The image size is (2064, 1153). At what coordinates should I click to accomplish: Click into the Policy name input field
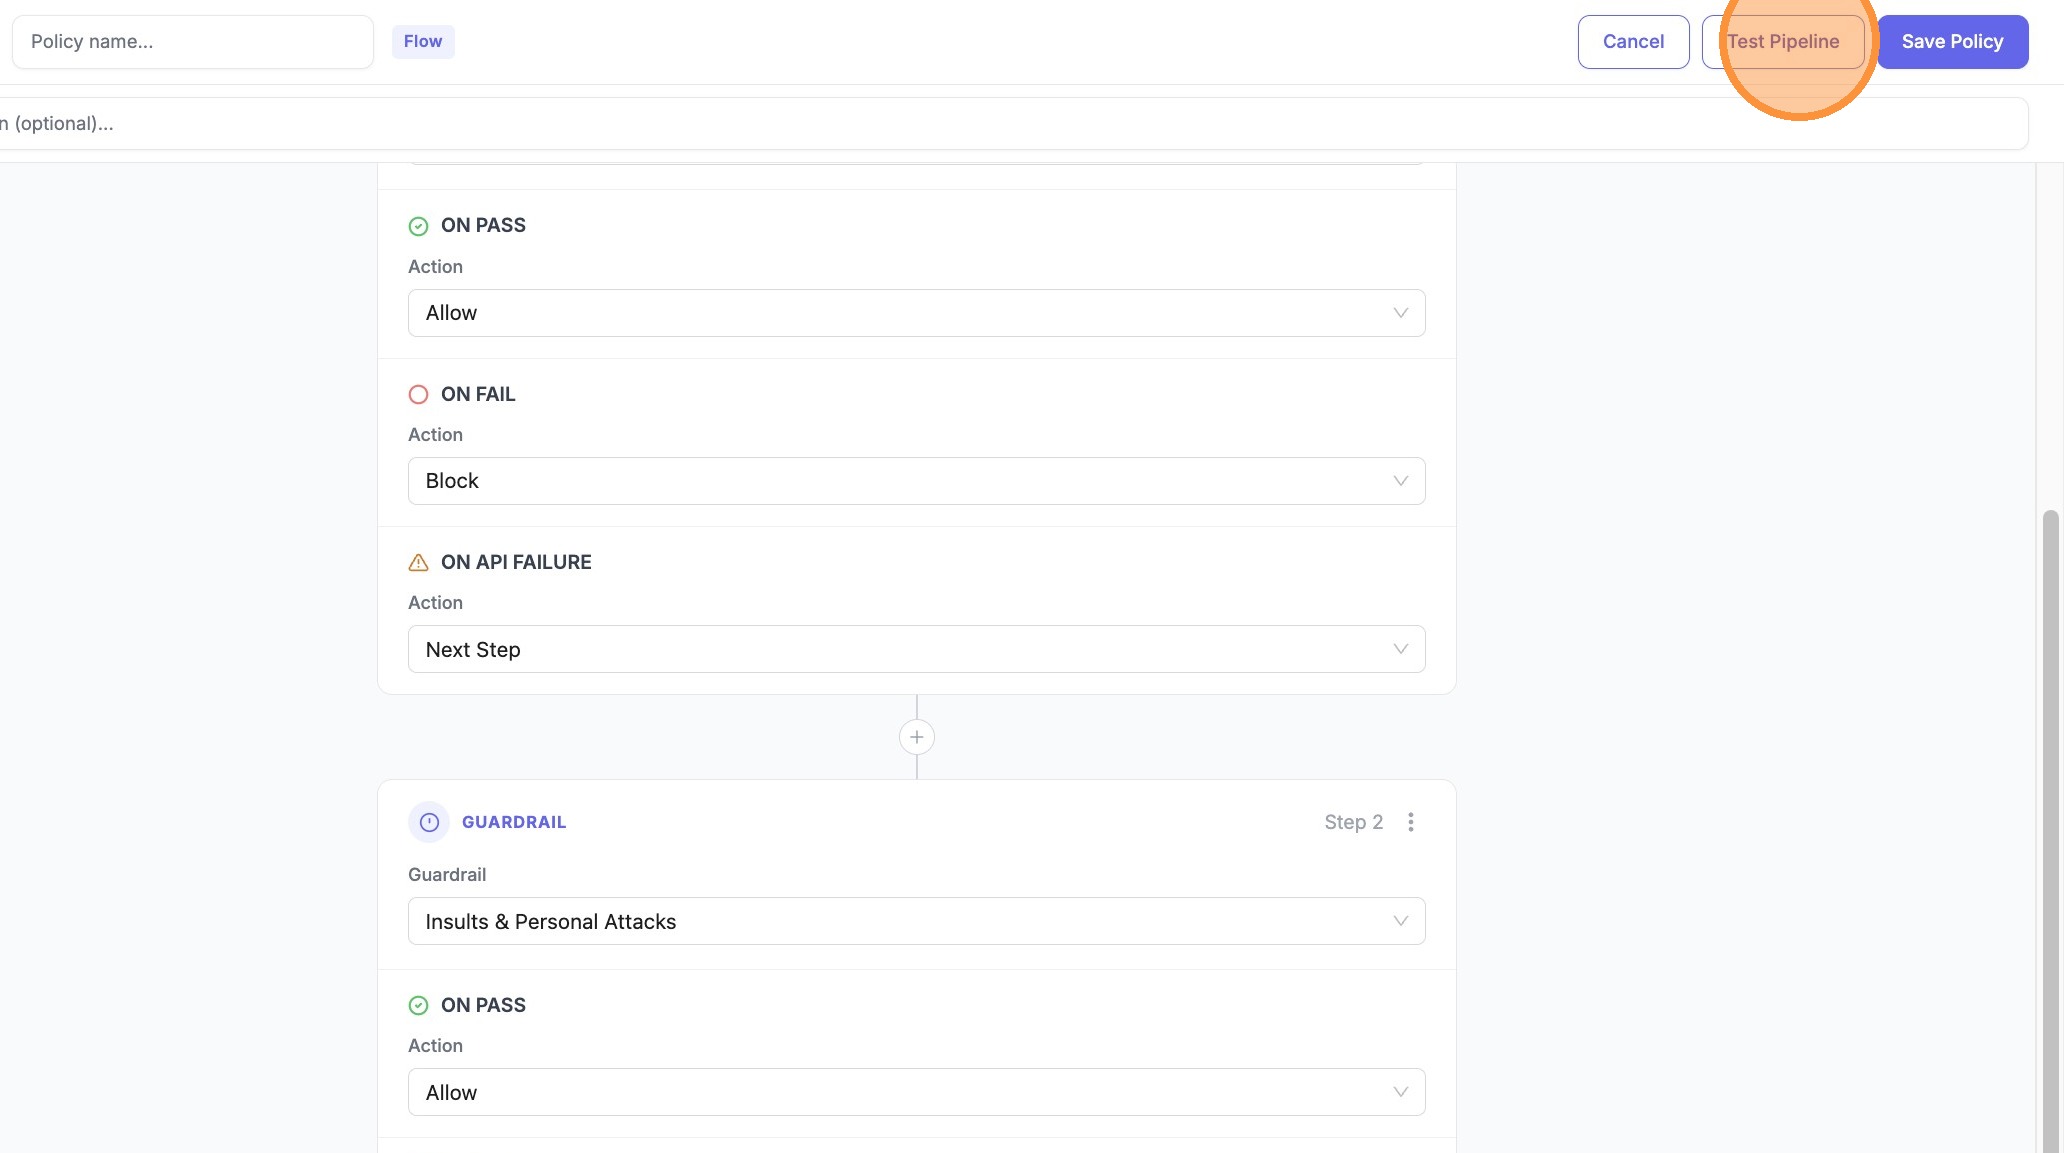pyautogui.click(x=192, y=42)
